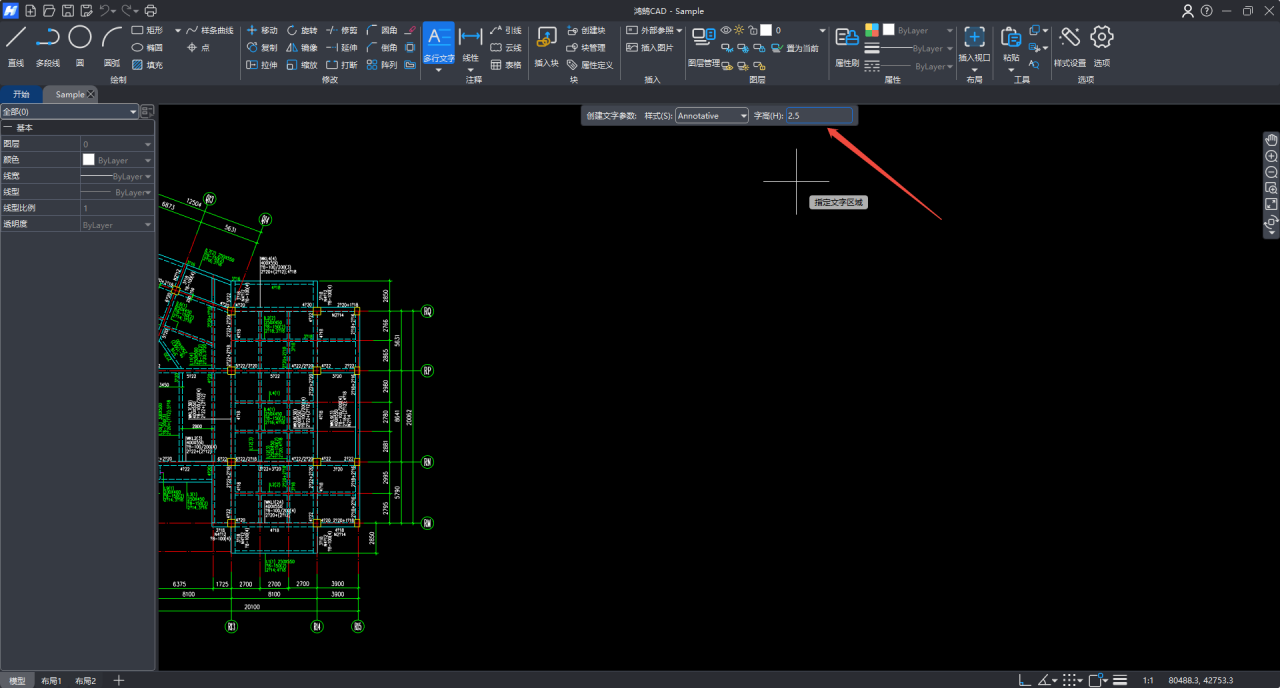Toggle lineweight display in status bar
This screenshot has width=1280, height=688.
pyautogui.click(x=1120, y=680)
